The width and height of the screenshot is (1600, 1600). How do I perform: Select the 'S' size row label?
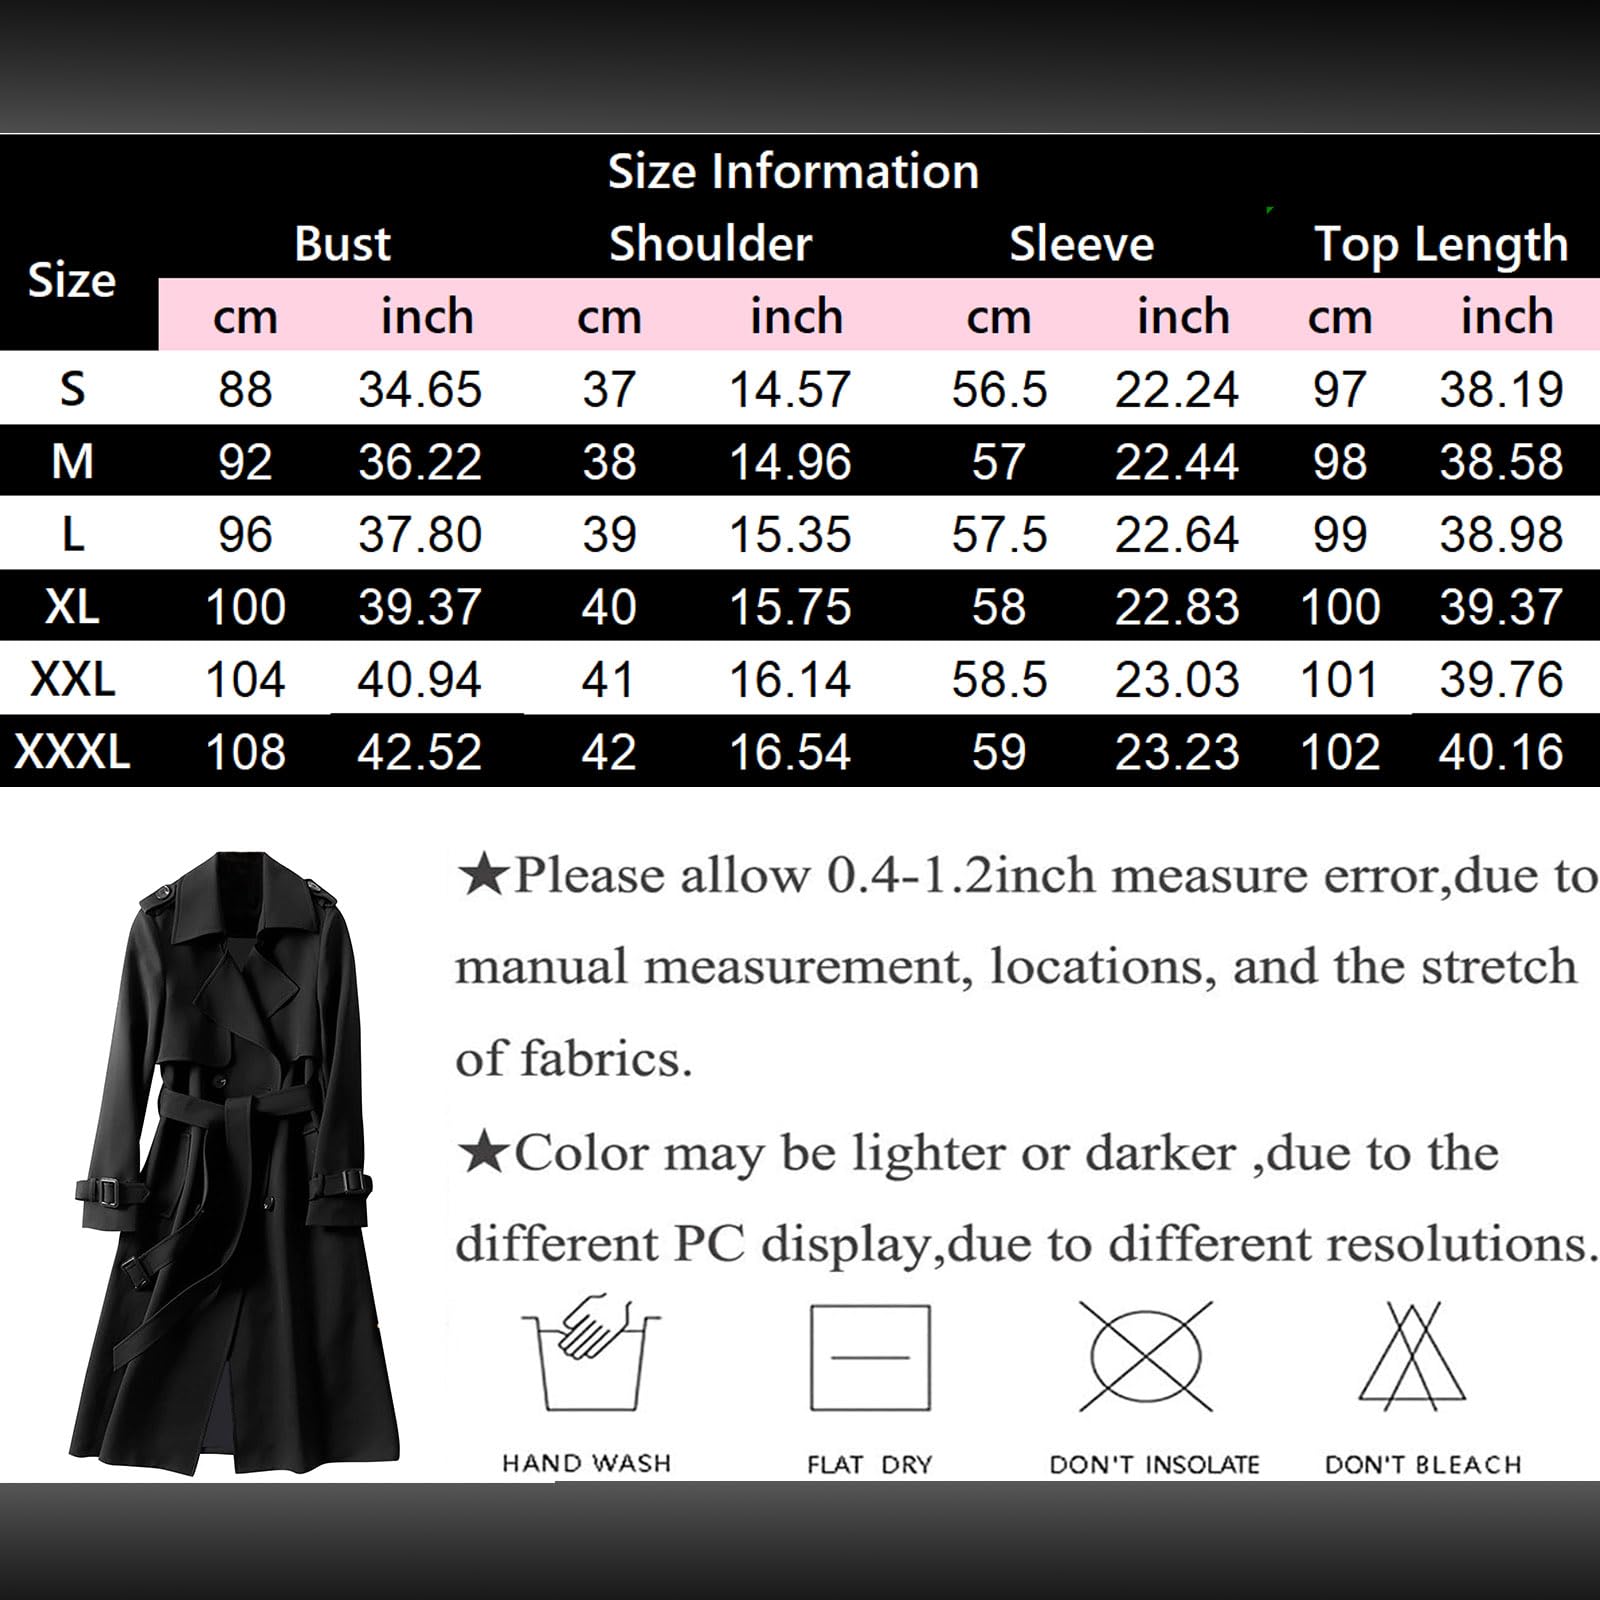(73, 388)
